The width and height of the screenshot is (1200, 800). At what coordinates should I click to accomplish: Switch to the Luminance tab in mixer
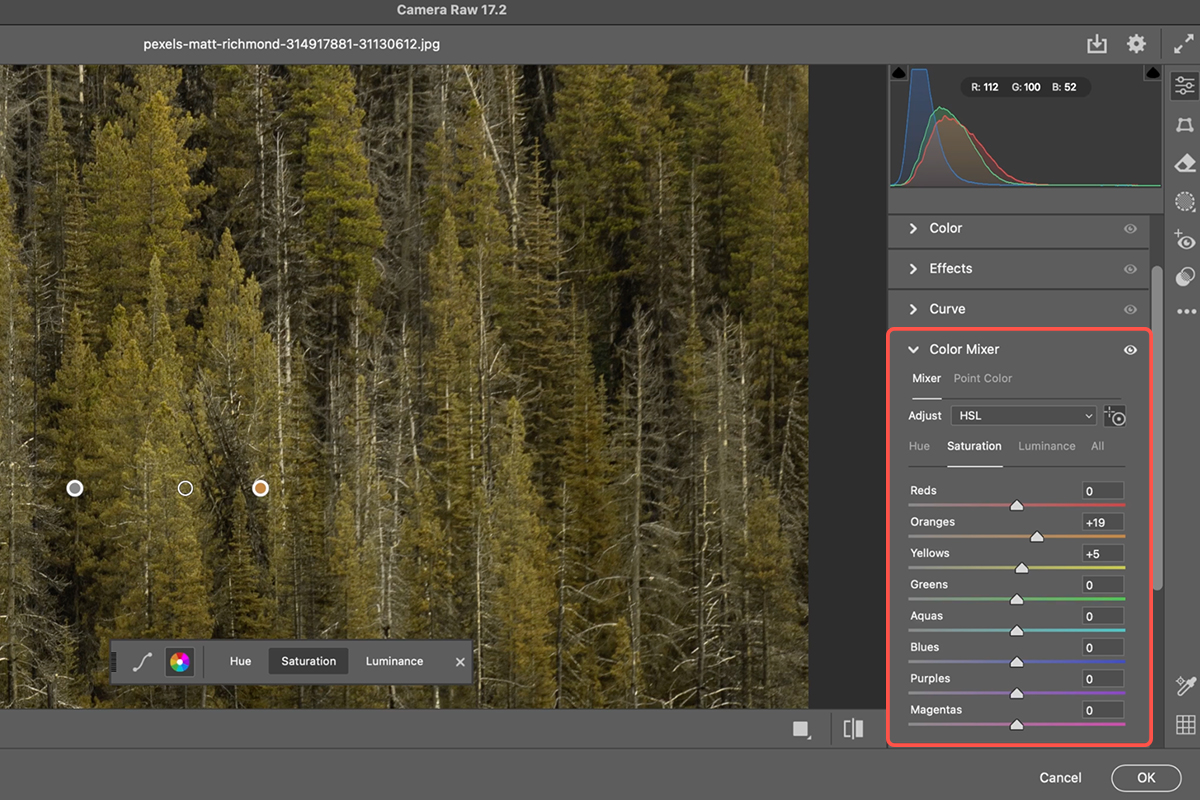(x=1046, y=446)
